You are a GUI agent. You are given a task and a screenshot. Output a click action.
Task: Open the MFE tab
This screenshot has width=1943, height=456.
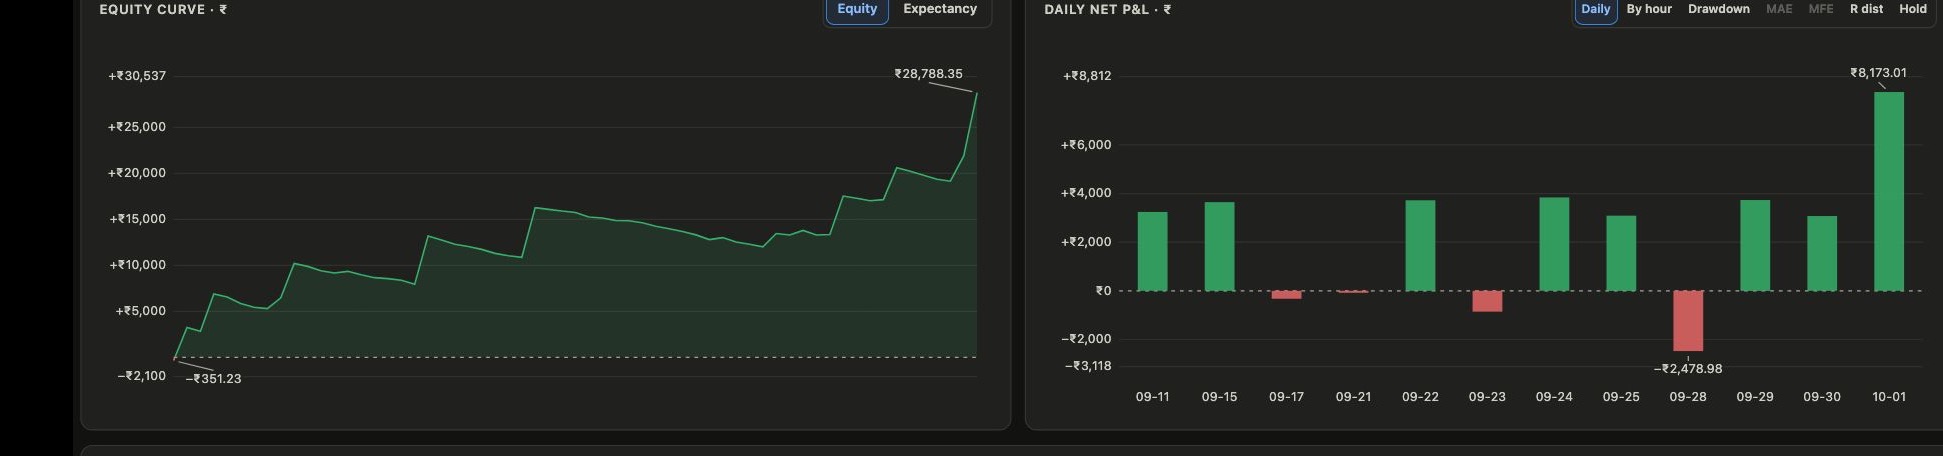(x=1821, y=9)
